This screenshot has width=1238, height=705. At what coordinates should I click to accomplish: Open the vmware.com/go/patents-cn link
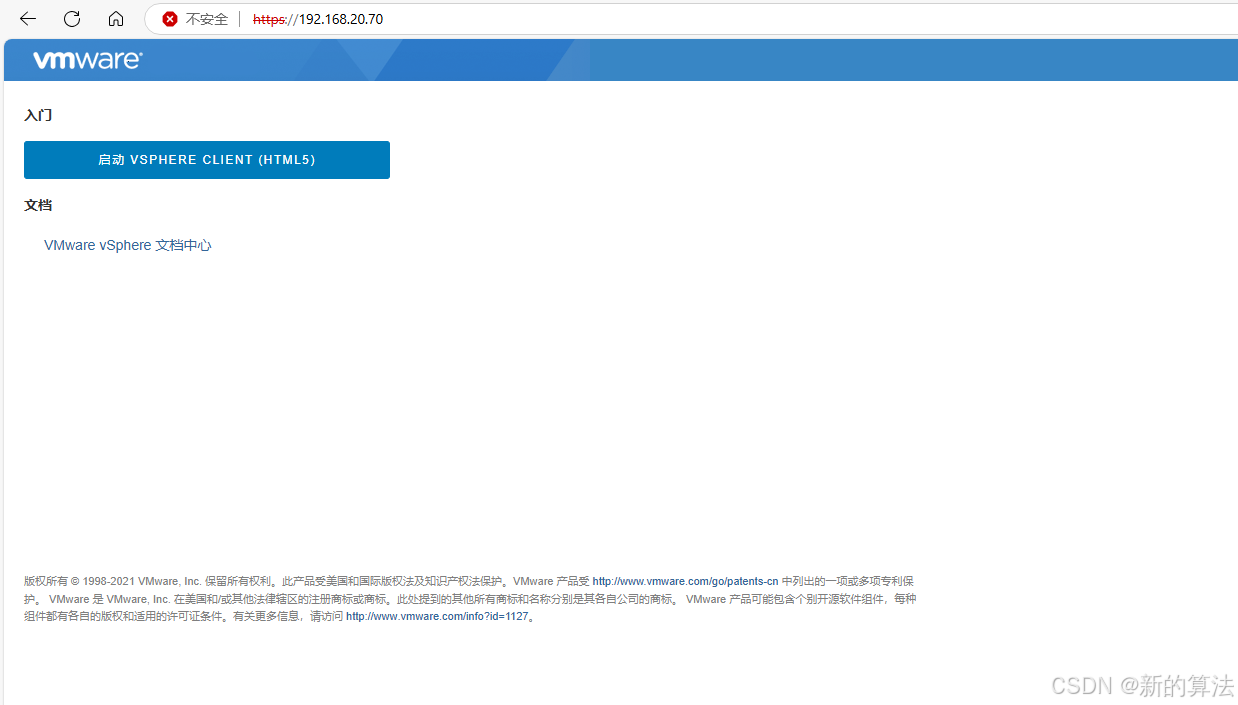click(x=685, y=581)
